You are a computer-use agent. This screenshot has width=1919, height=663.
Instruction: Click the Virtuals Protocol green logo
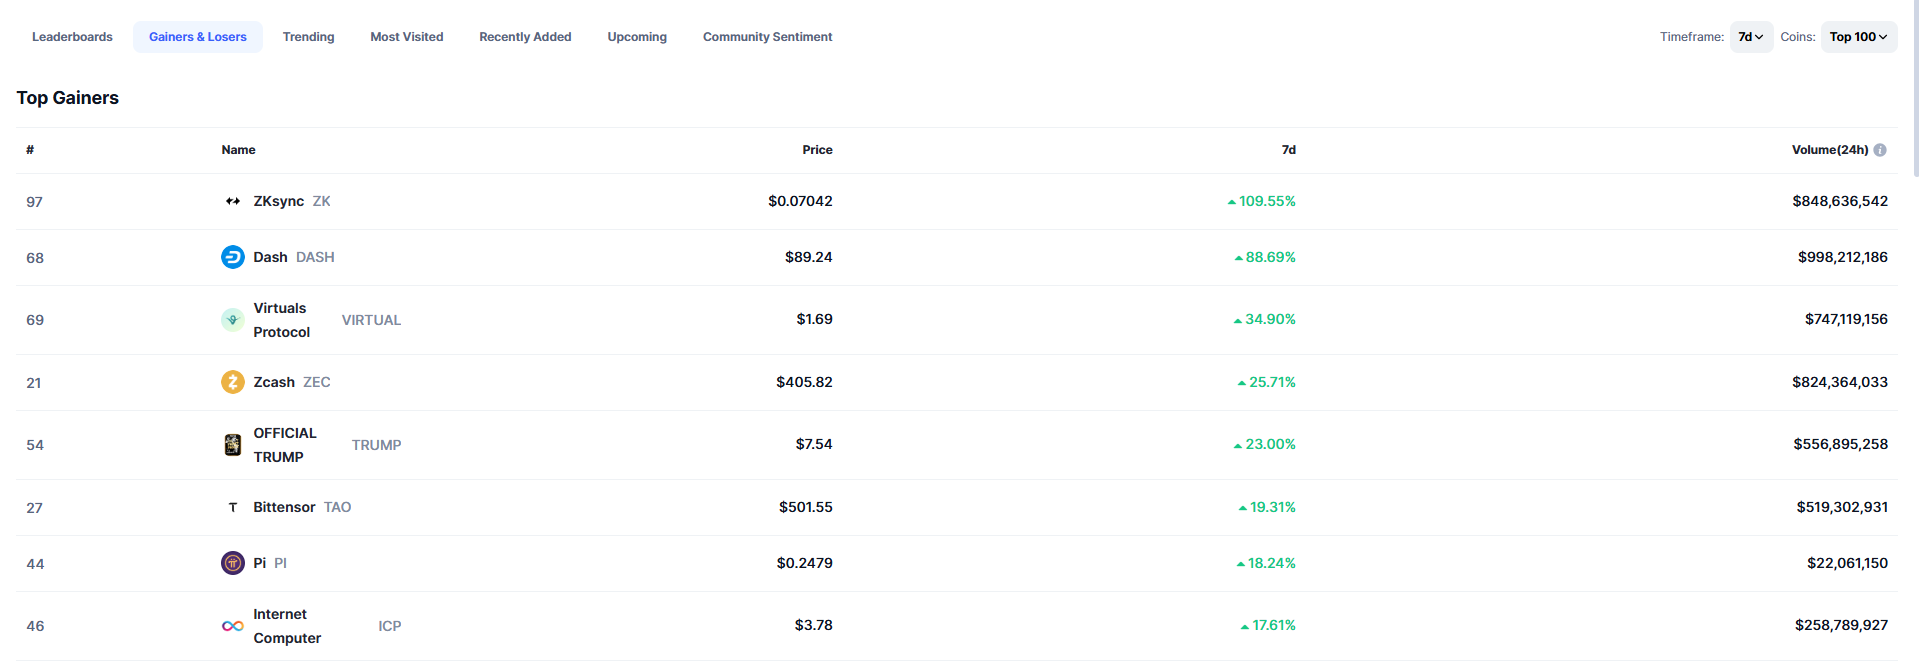232,320
